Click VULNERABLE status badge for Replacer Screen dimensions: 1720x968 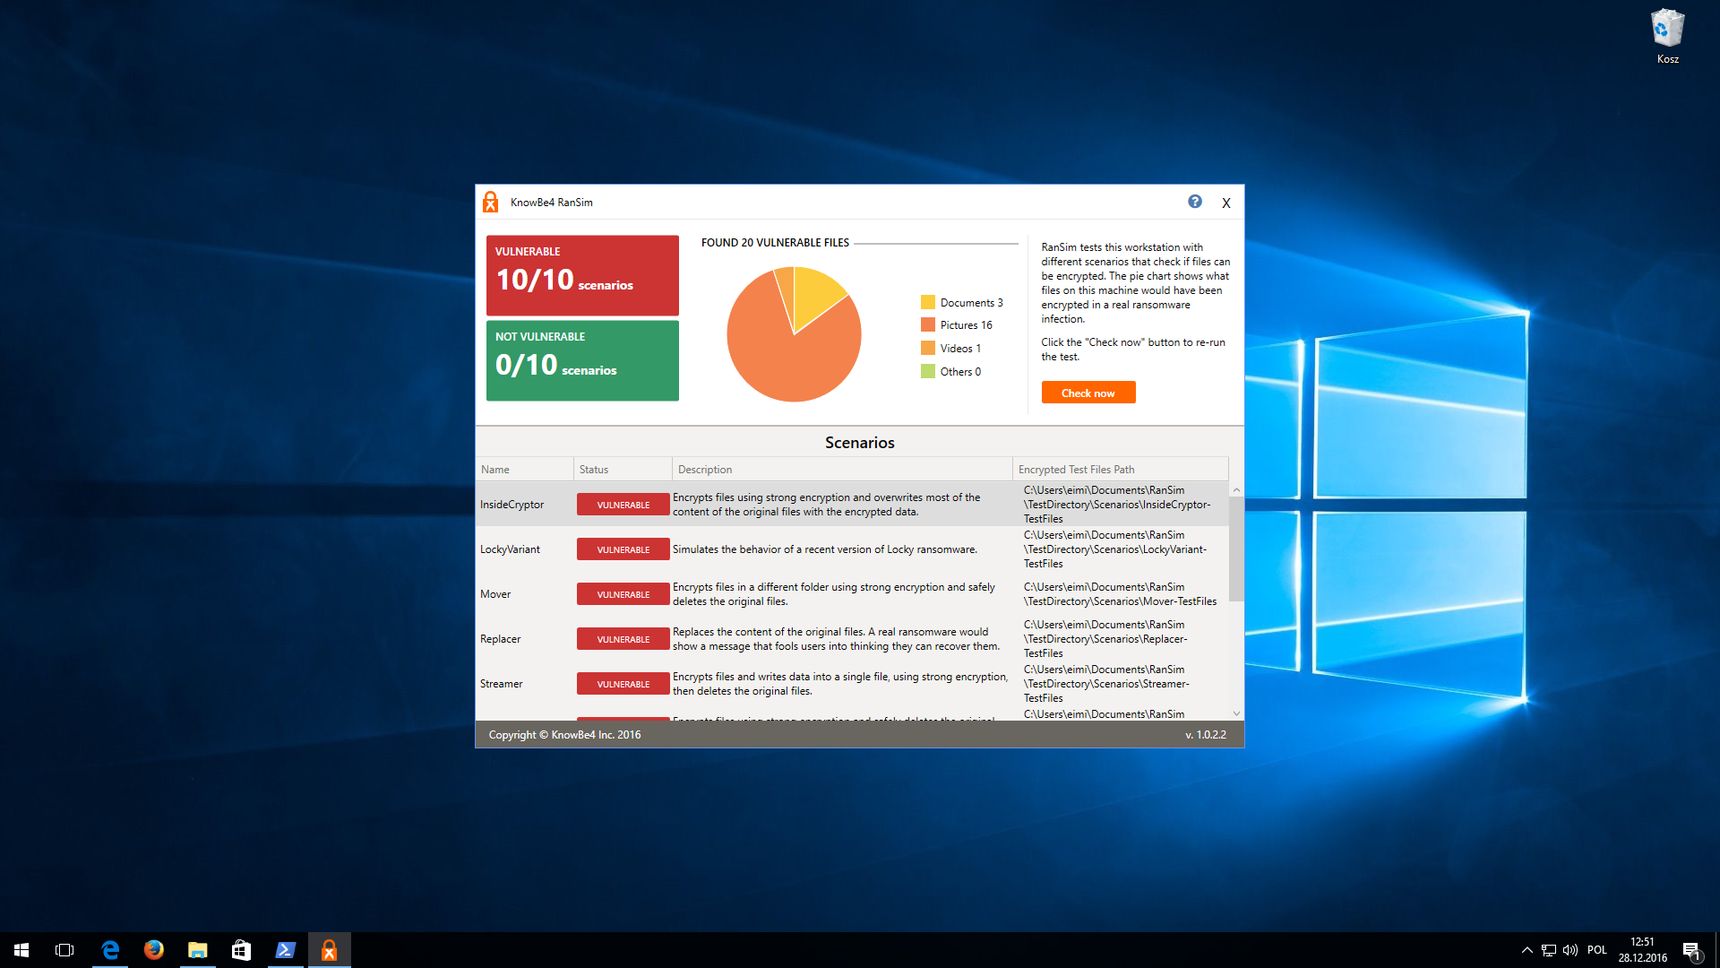pos(623,640)
